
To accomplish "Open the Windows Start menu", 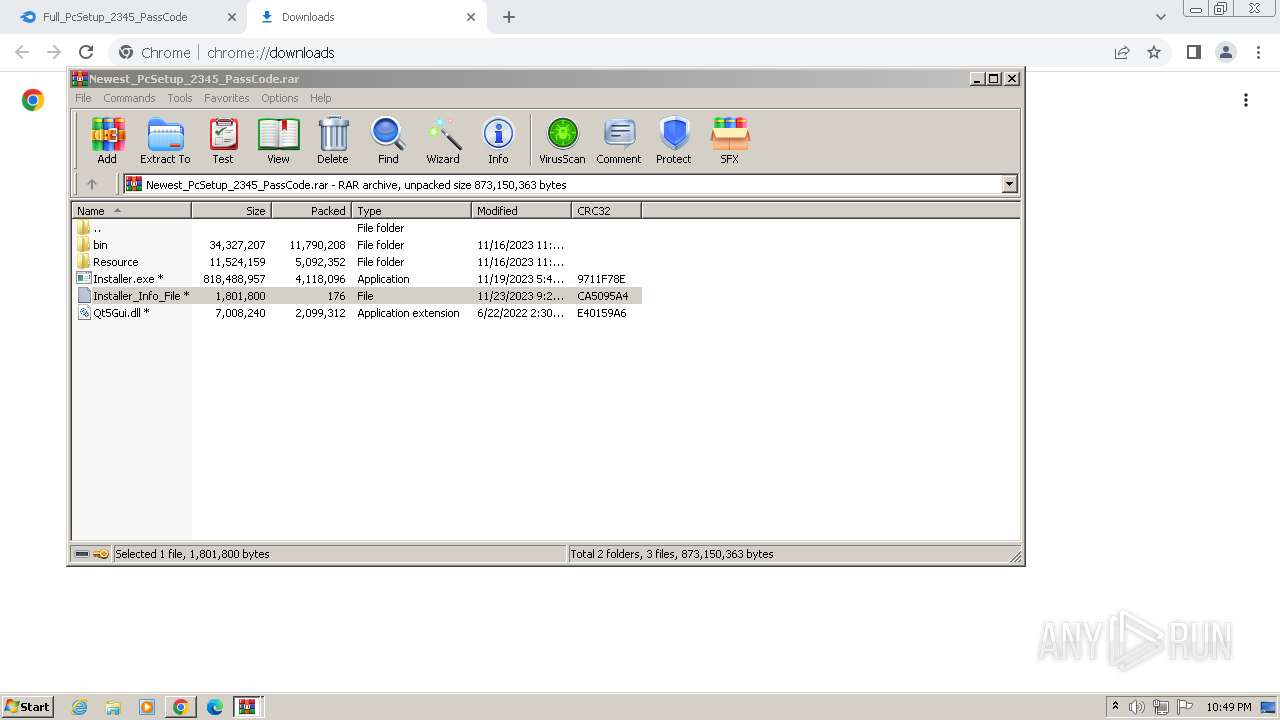I will (27, 706).
